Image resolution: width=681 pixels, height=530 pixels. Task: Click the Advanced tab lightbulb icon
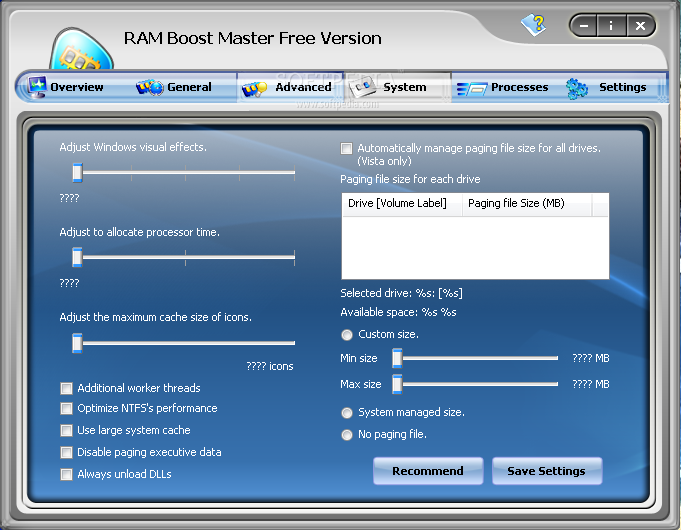[x=255, y=89]
